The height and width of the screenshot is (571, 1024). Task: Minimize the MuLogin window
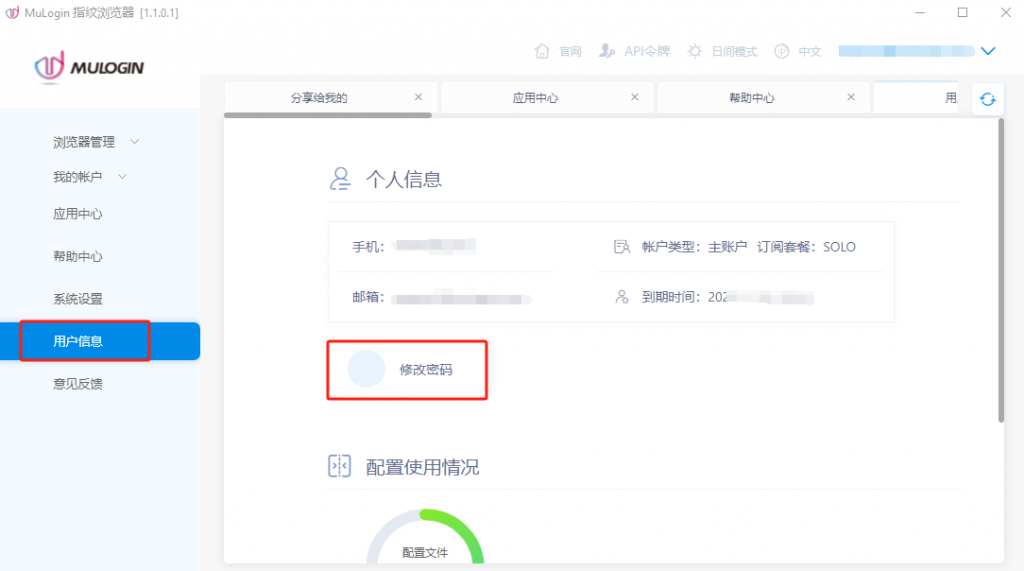pos(920,12)
